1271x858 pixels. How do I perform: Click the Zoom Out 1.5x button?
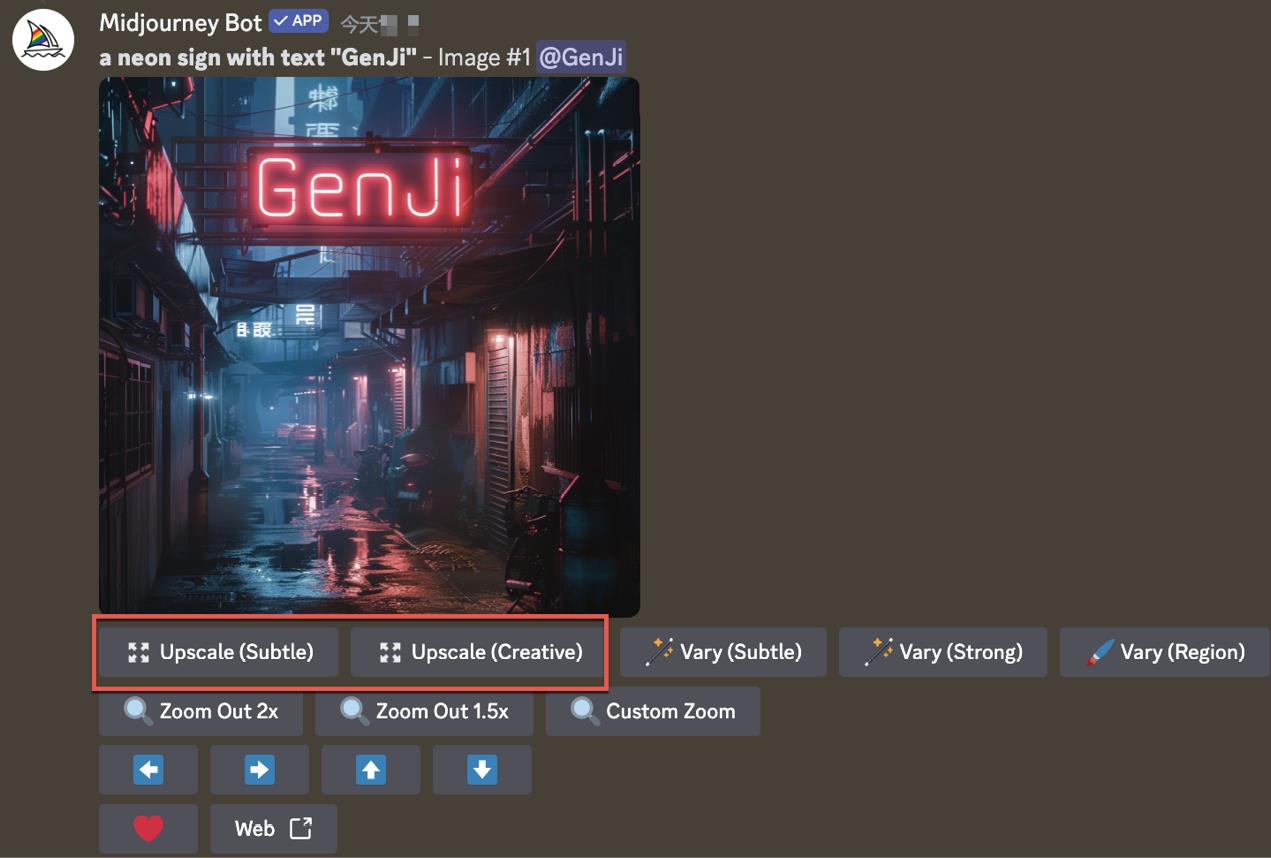[x=423, y=711]
